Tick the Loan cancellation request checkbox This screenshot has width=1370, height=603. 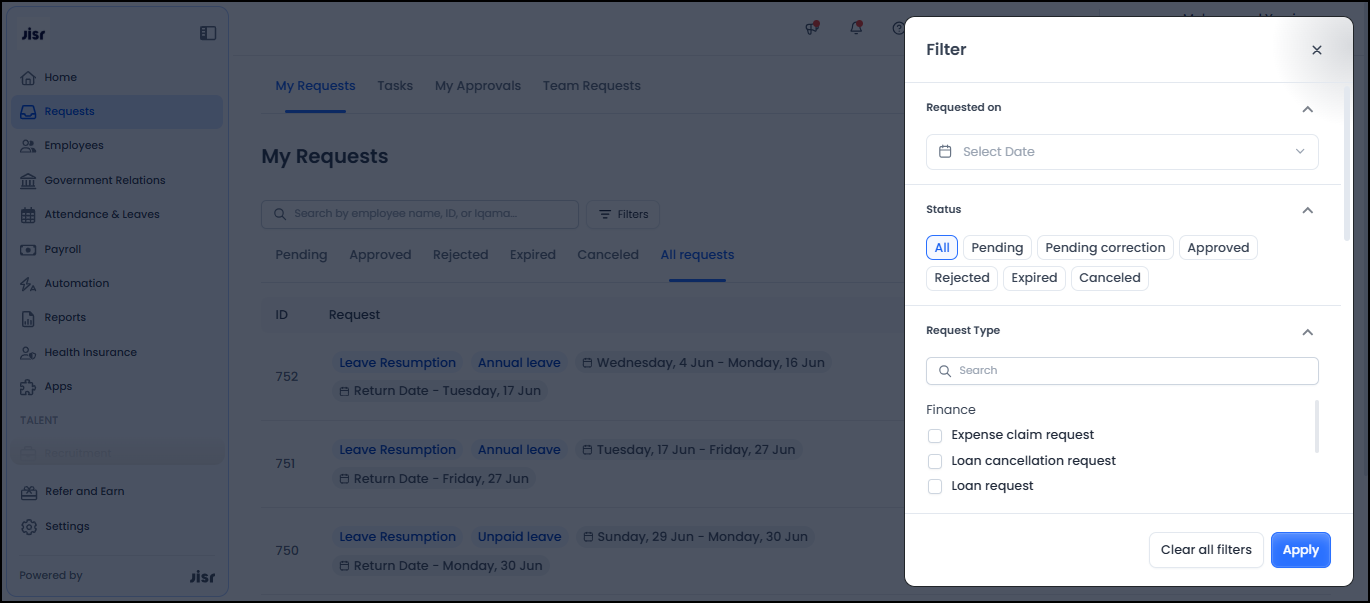pyautogui.click(x=935, y=462)
